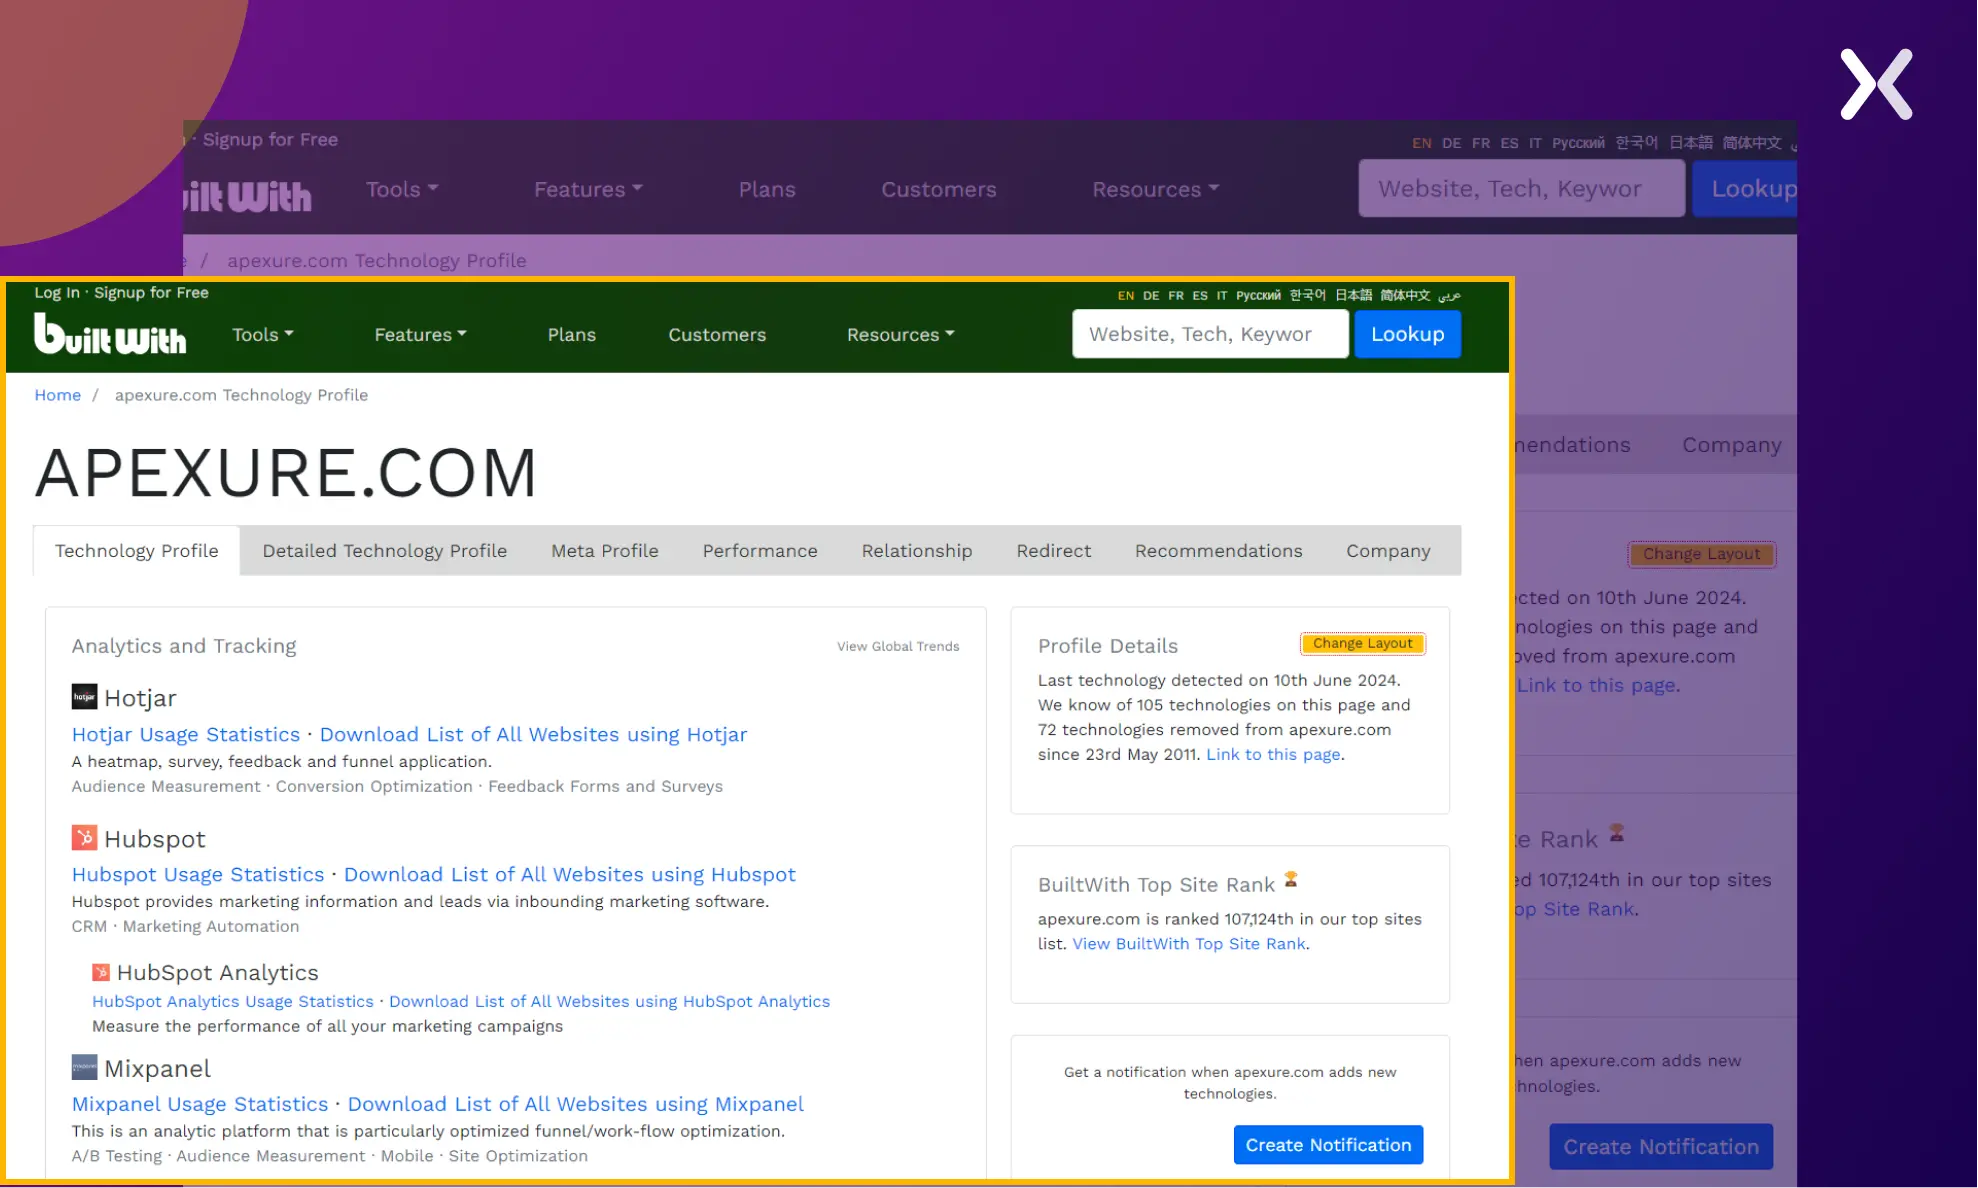This screenshot has width=1978, height=1188.
Task: Click the Home breadcrumb link
Action: pyautogui.click(x=58, y=395)
